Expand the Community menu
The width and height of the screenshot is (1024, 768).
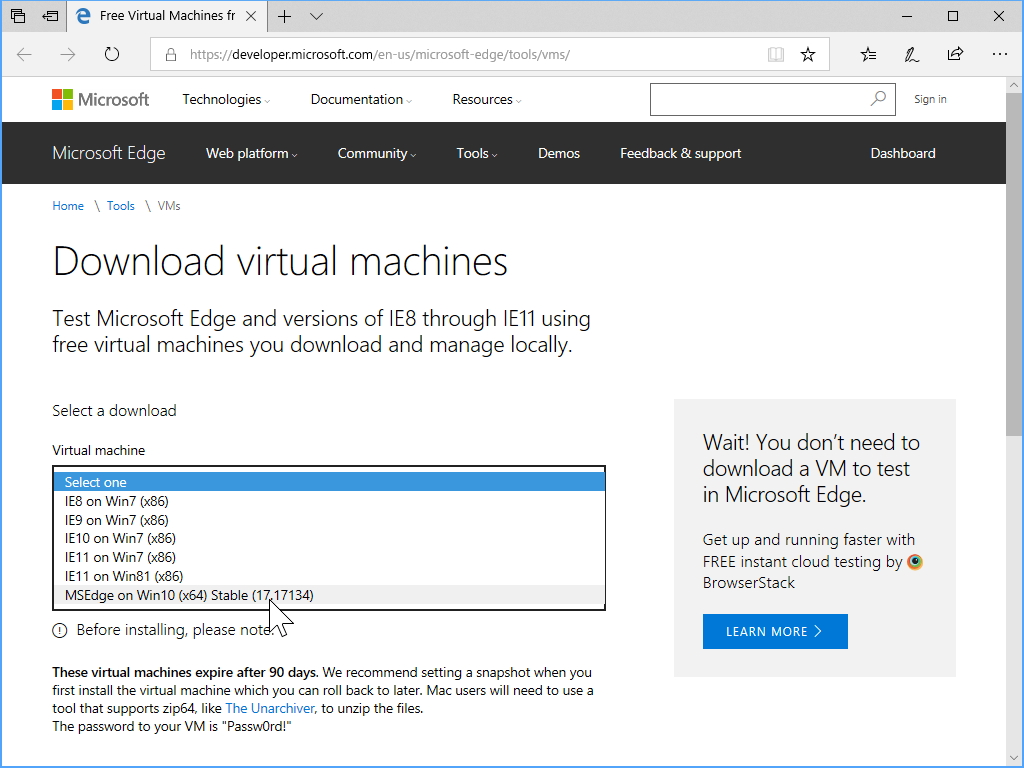tap(375, 153)
